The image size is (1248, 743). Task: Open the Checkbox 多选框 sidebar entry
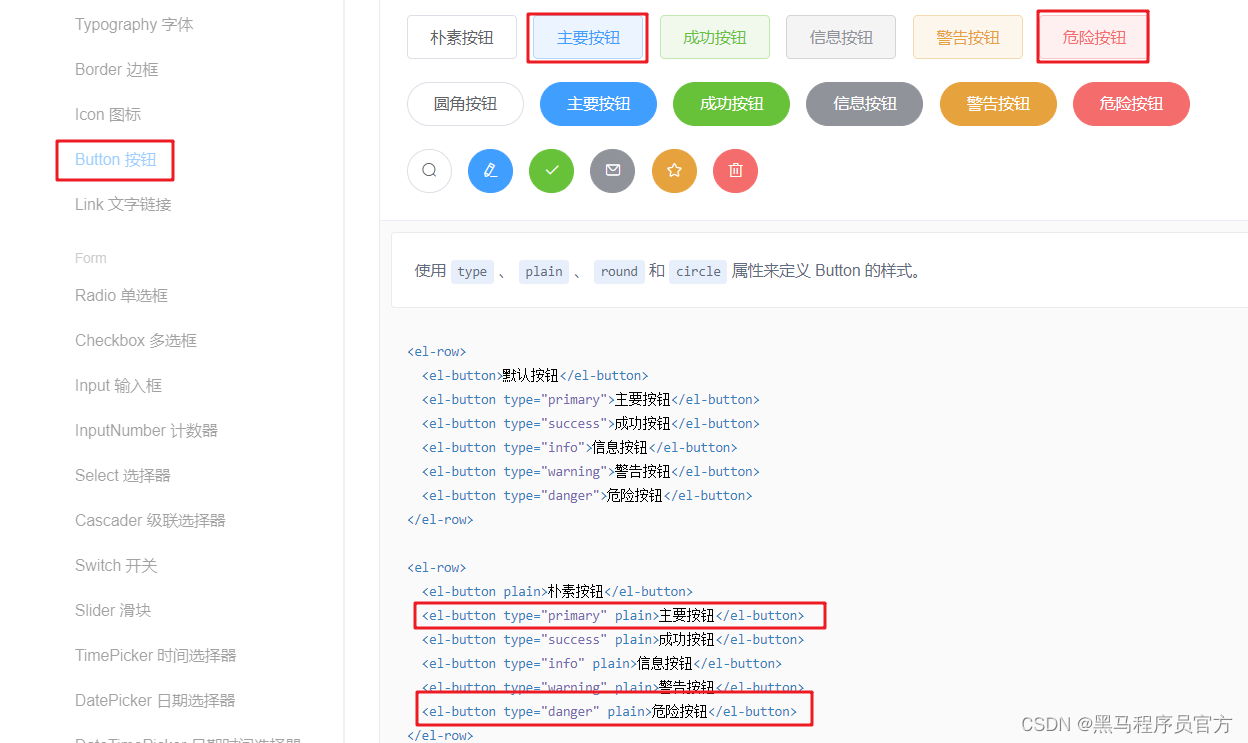tap(135, 340)
